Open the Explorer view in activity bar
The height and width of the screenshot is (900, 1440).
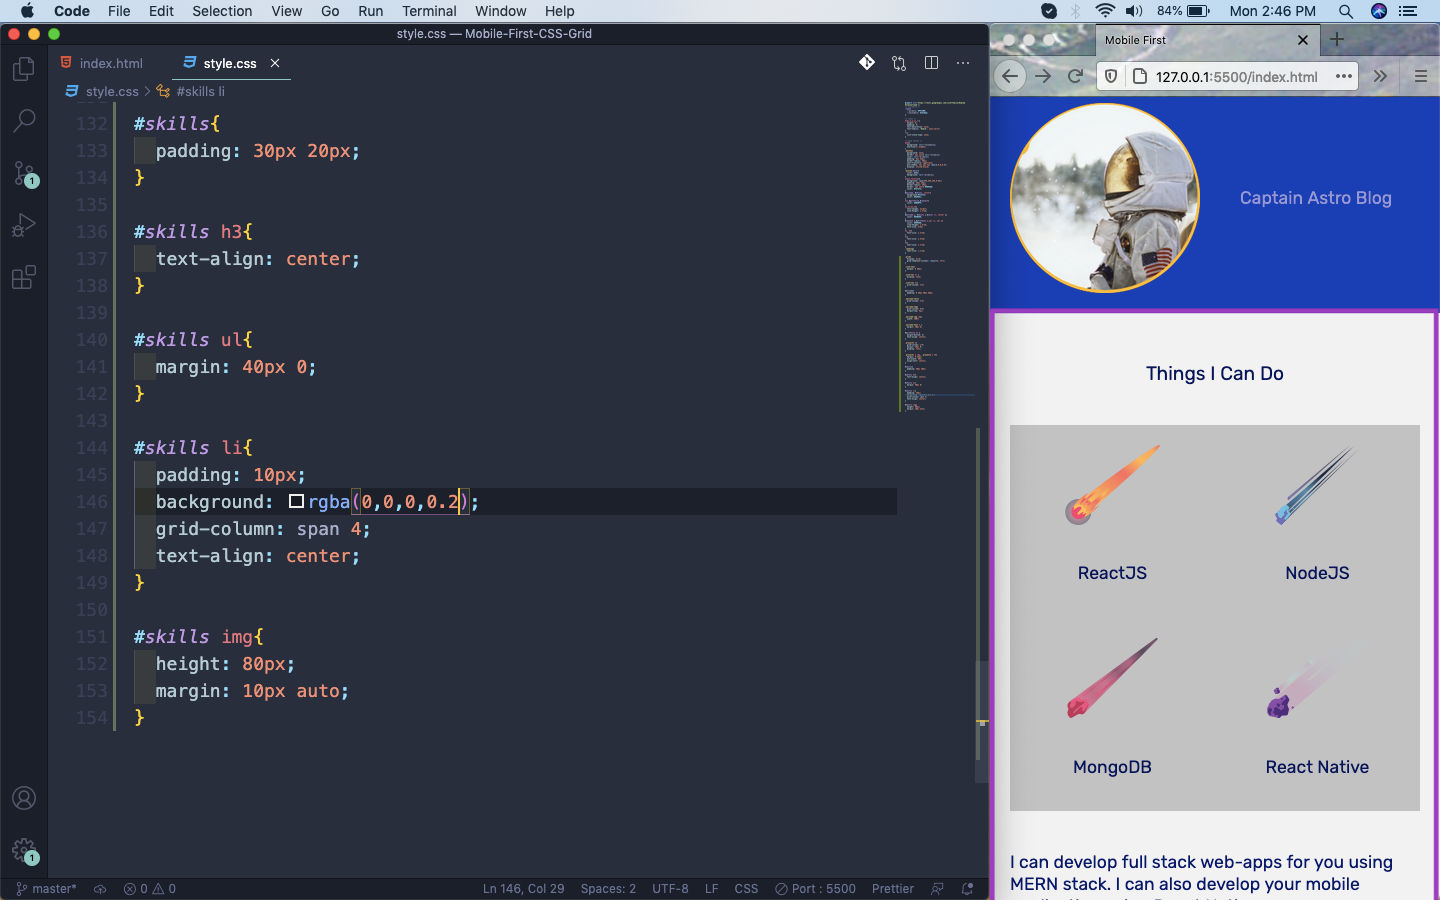(x=24, y=69)
